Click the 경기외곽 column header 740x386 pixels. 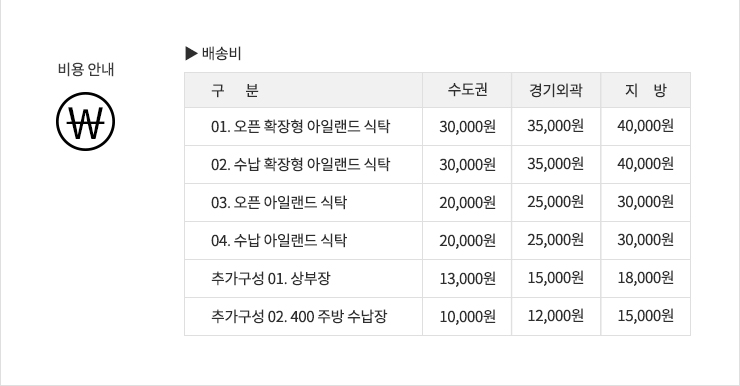pyautogui.click(x=556, y=90)
